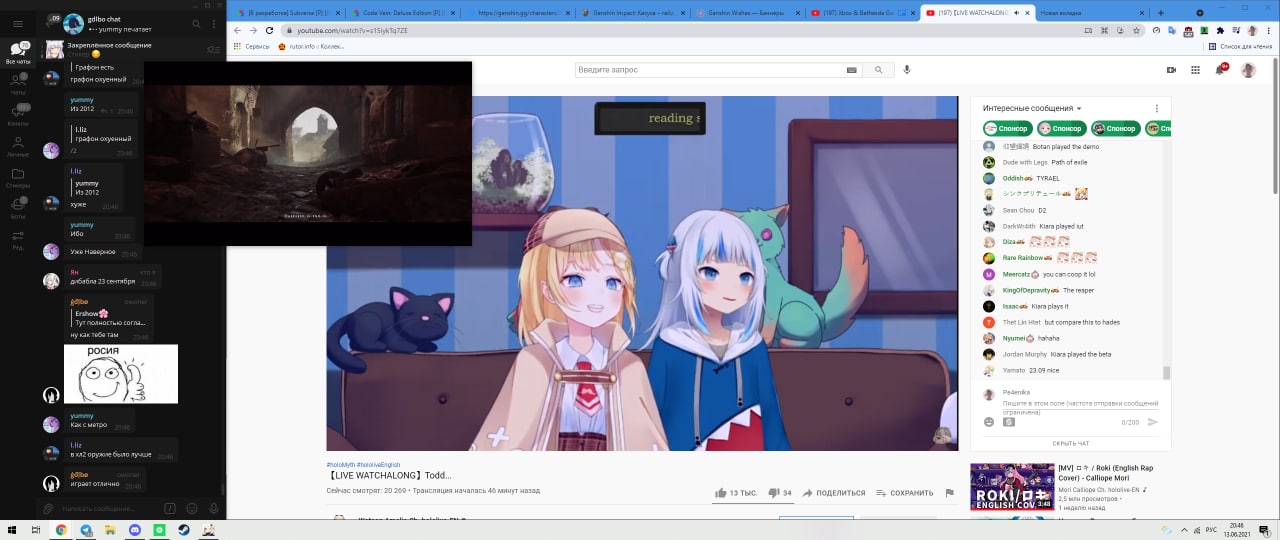Open the emoji picker in Telegram
Viewport: 1280px width, 540px height.
click(x=190, y=509)
